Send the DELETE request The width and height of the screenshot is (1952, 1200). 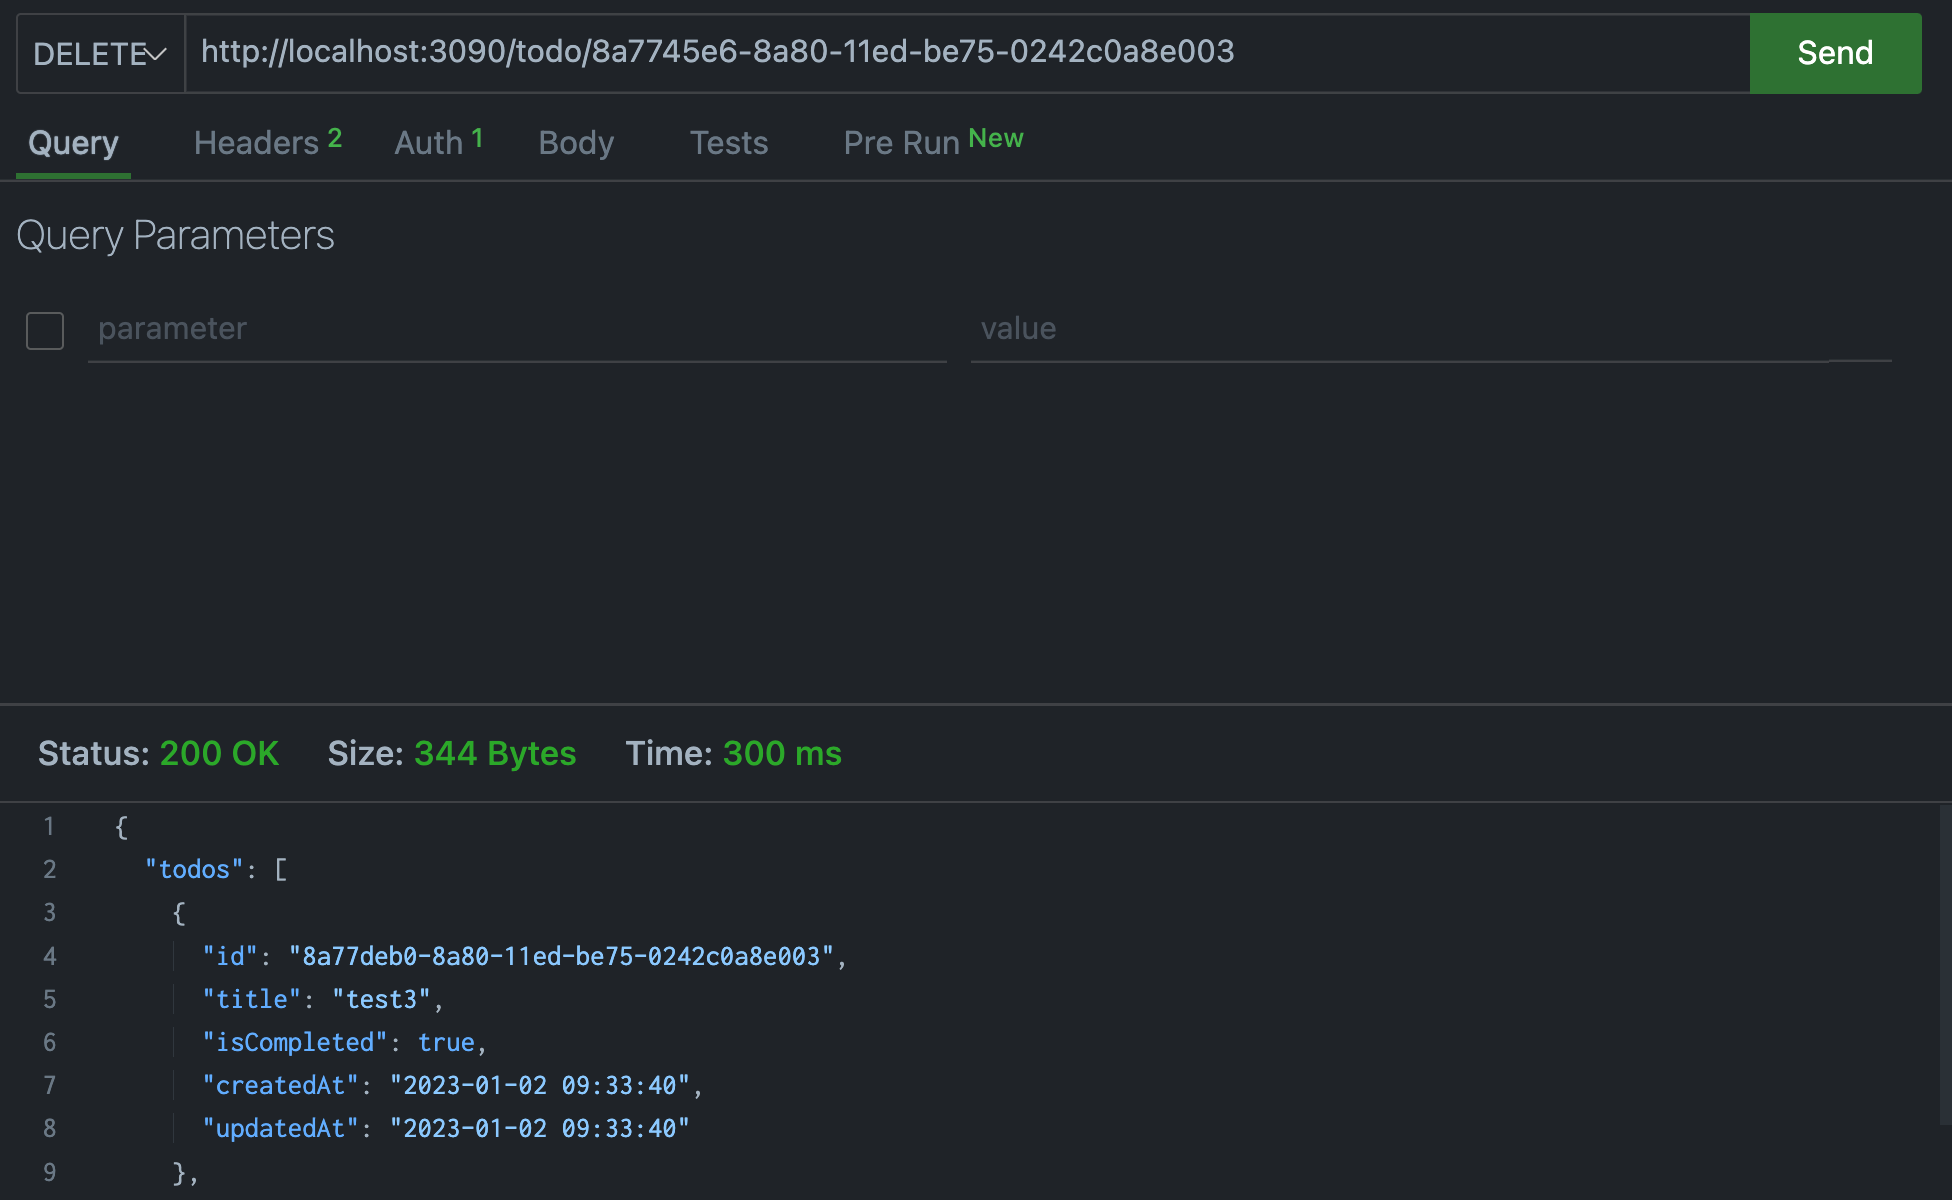click(1835, 53)
